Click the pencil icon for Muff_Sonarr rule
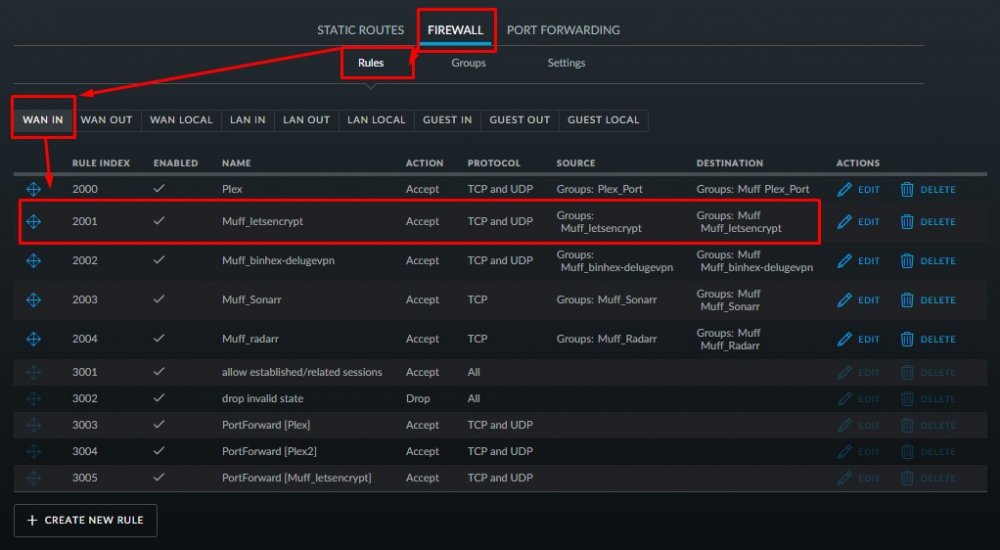1000x550 pixels. point(844,300)
